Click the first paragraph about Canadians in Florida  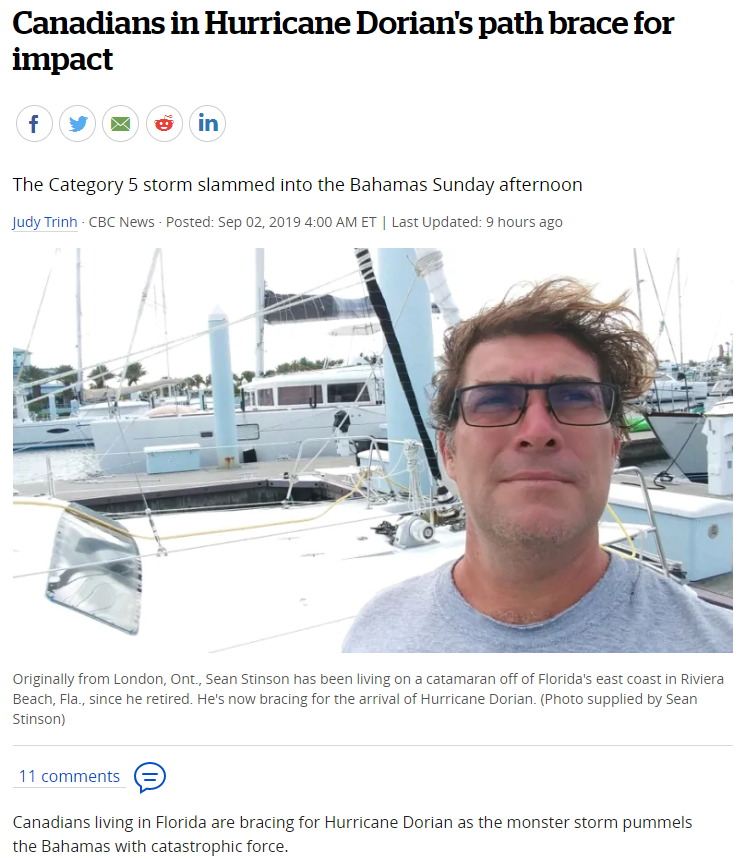tap(352, 834)
